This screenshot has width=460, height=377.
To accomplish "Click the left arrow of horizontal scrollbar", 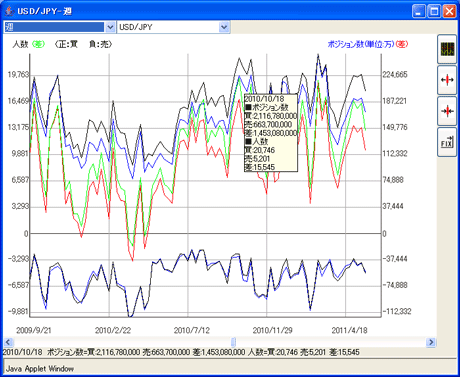I will [x=8, y=342].
